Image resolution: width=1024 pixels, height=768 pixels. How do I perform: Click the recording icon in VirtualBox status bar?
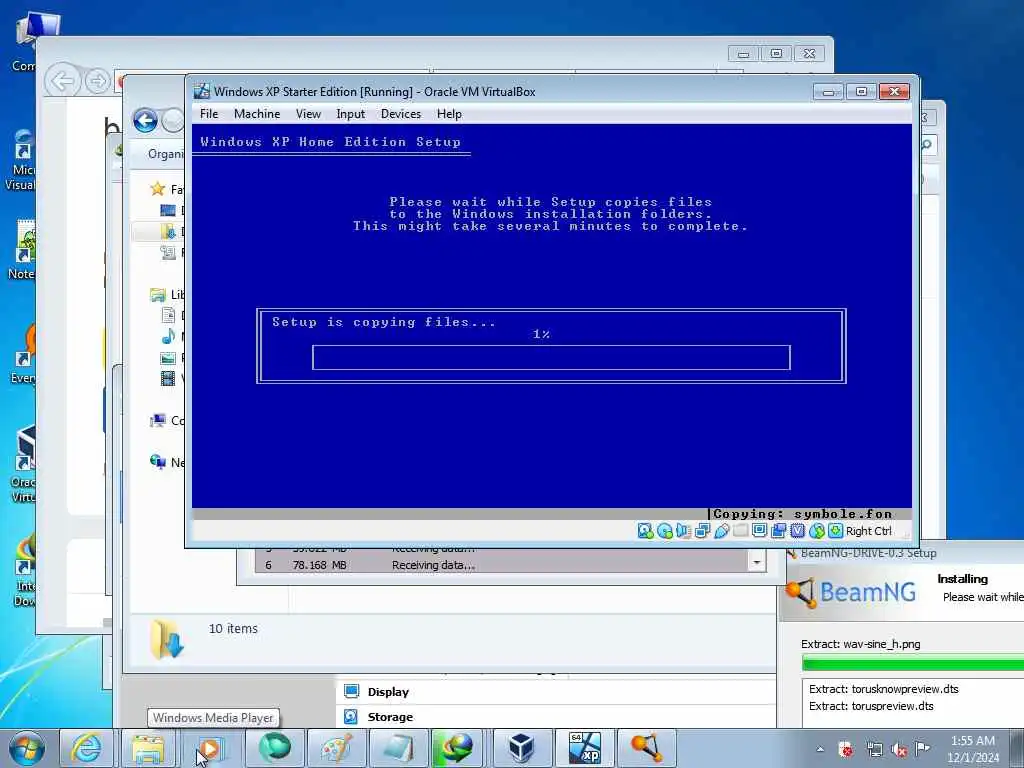[x=778, y=531]
